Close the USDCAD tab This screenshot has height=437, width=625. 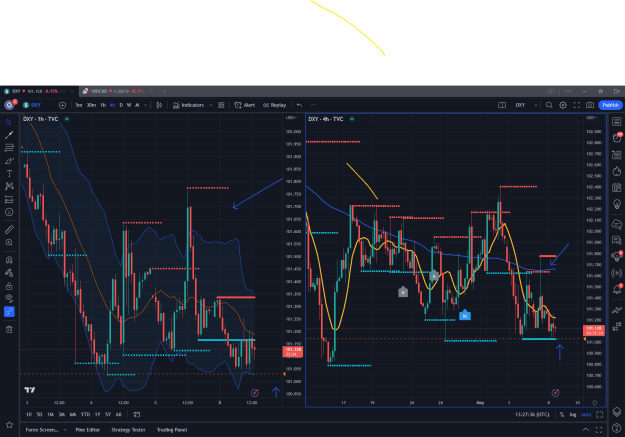(151, 91)
